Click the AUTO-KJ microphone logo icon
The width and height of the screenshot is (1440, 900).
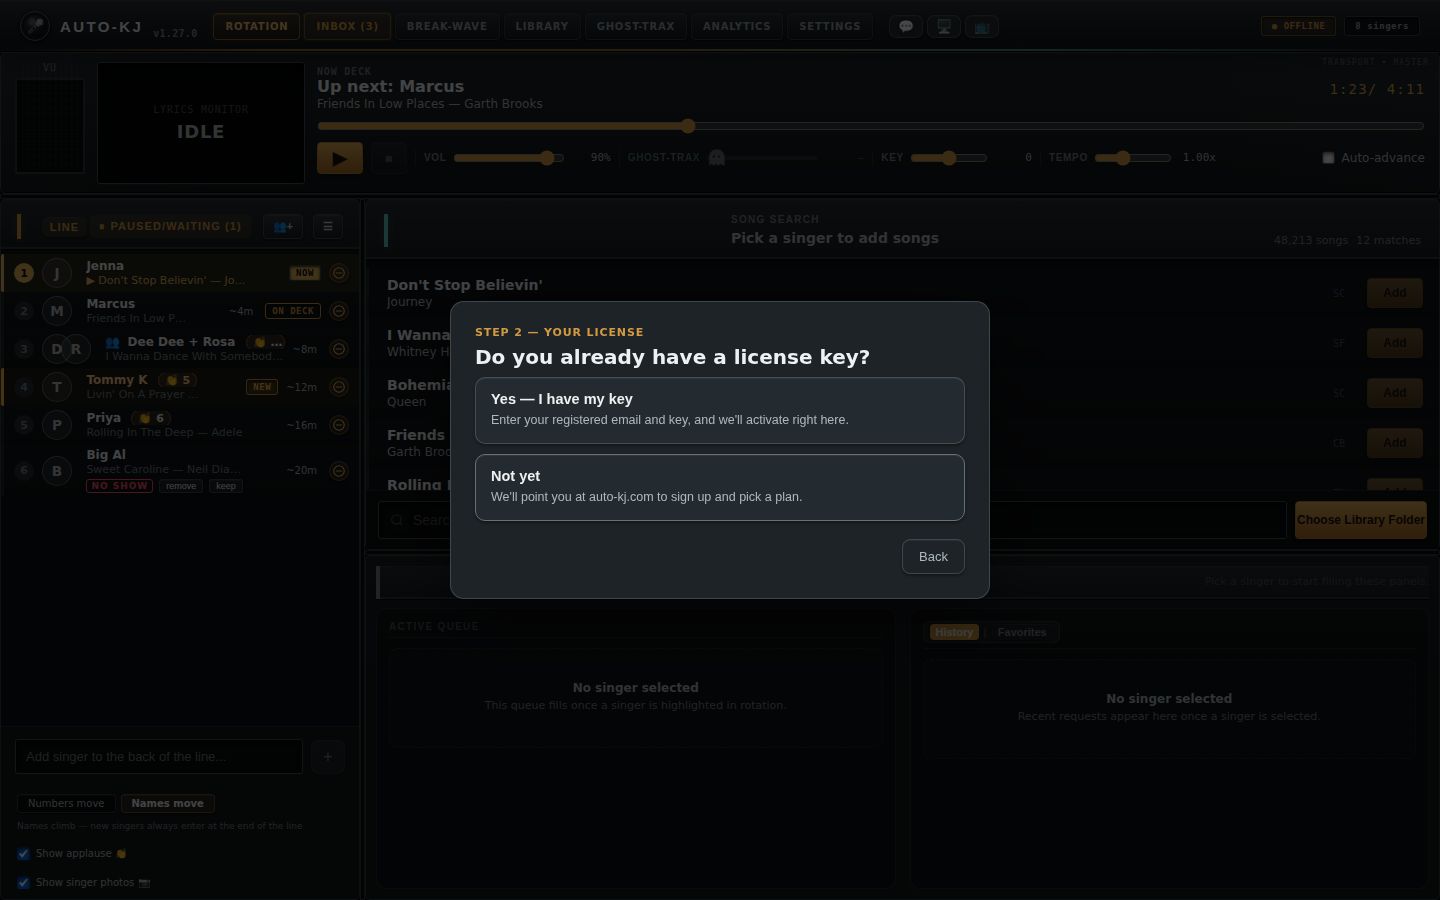pyautogui.click(x=35, y=26)
